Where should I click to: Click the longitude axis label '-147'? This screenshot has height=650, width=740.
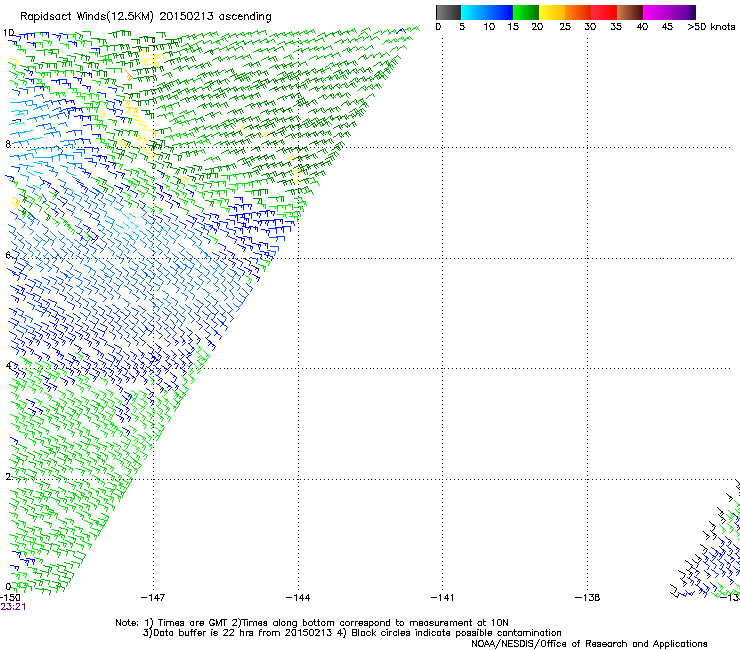pyautogui.click(x=153, y=598)
